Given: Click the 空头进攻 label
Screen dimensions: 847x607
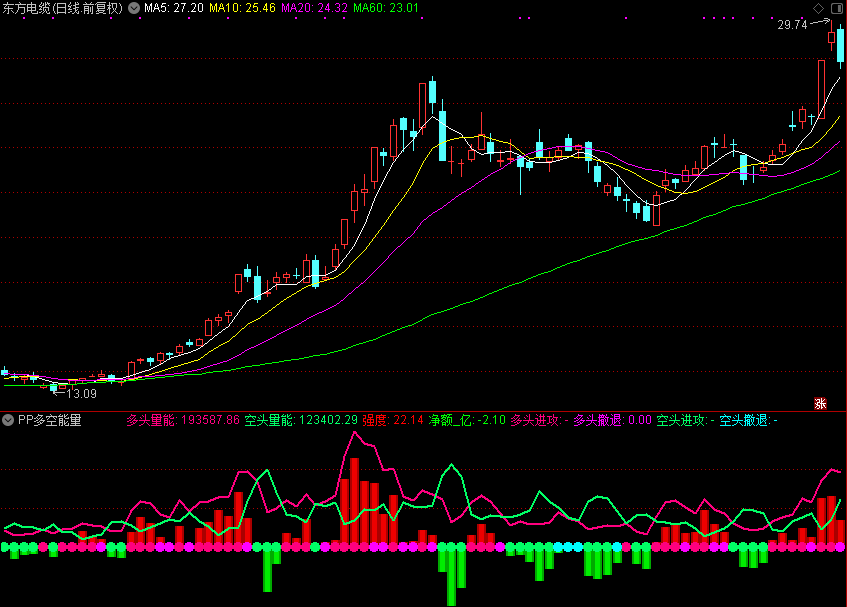Looking at the screenshot, I should coord(685,420).
